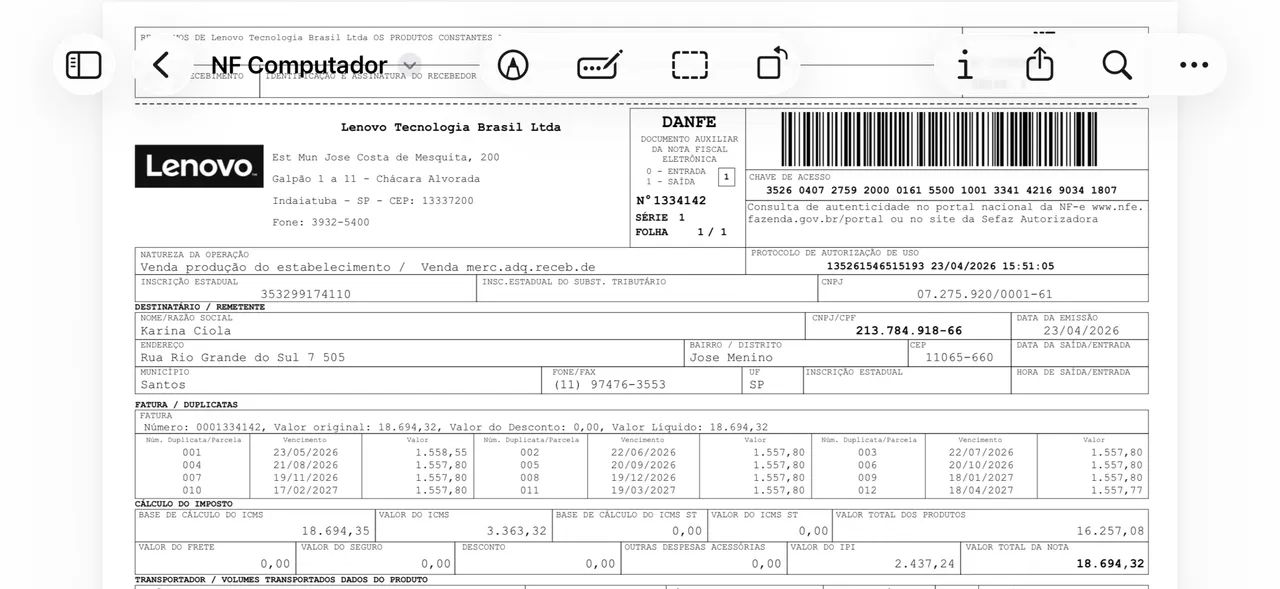Click the CNPJ 07.275.920/0001-61

point(985,294)
